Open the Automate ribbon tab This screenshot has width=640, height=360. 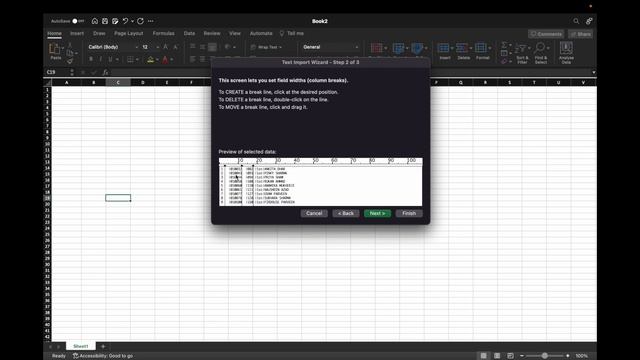pyautogui.click(x=261, y=33)
